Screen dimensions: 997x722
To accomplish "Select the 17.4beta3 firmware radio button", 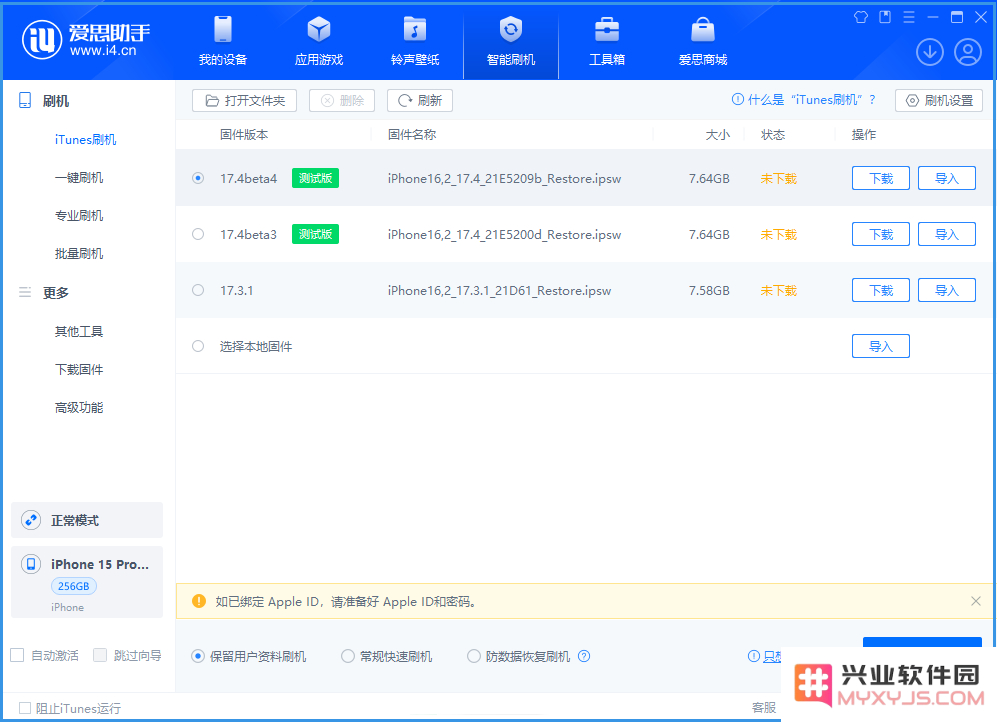I will click(x=198, y=234).
